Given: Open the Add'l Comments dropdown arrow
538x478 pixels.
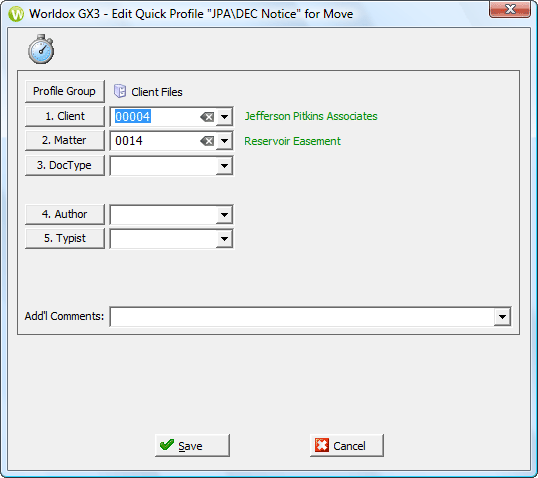Looking at the screenshot, I should tap(502, 317).
